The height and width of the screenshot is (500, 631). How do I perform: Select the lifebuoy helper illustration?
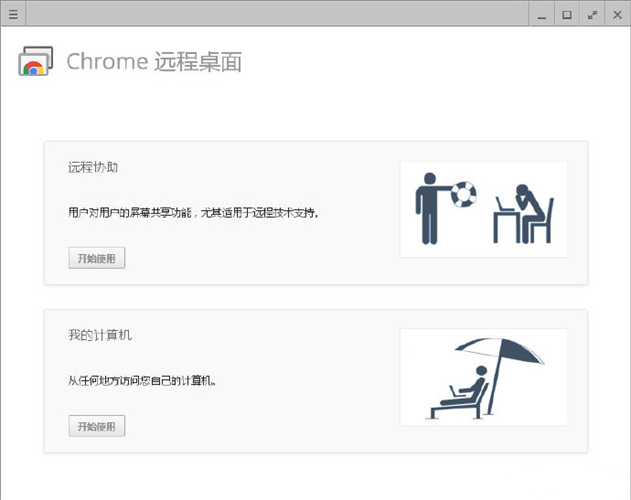484,209
